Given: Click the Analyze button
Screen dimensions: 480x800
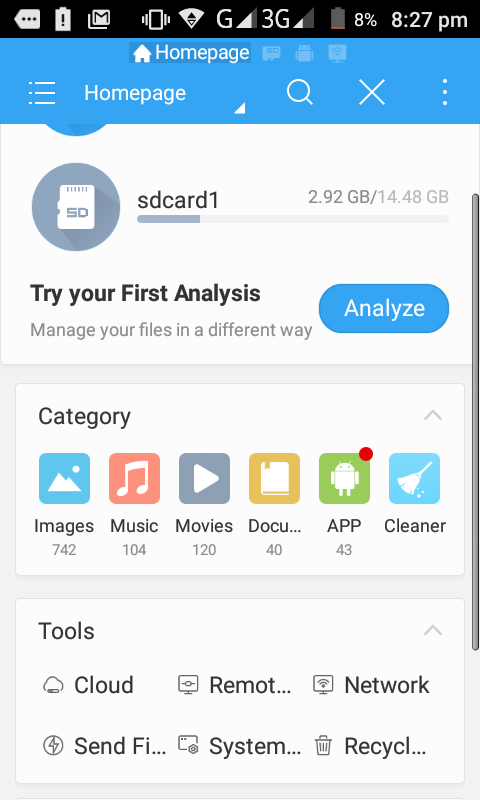Looking at the screenshot, I should click(x=384, y=308).
